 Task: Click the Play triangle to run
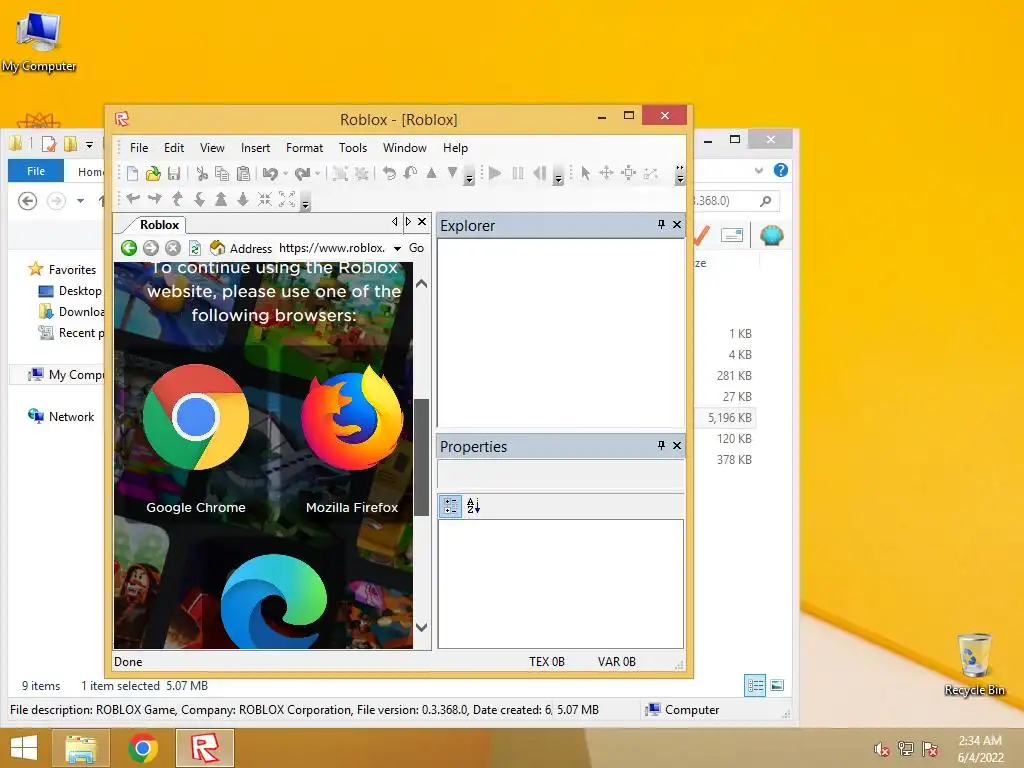495,174
